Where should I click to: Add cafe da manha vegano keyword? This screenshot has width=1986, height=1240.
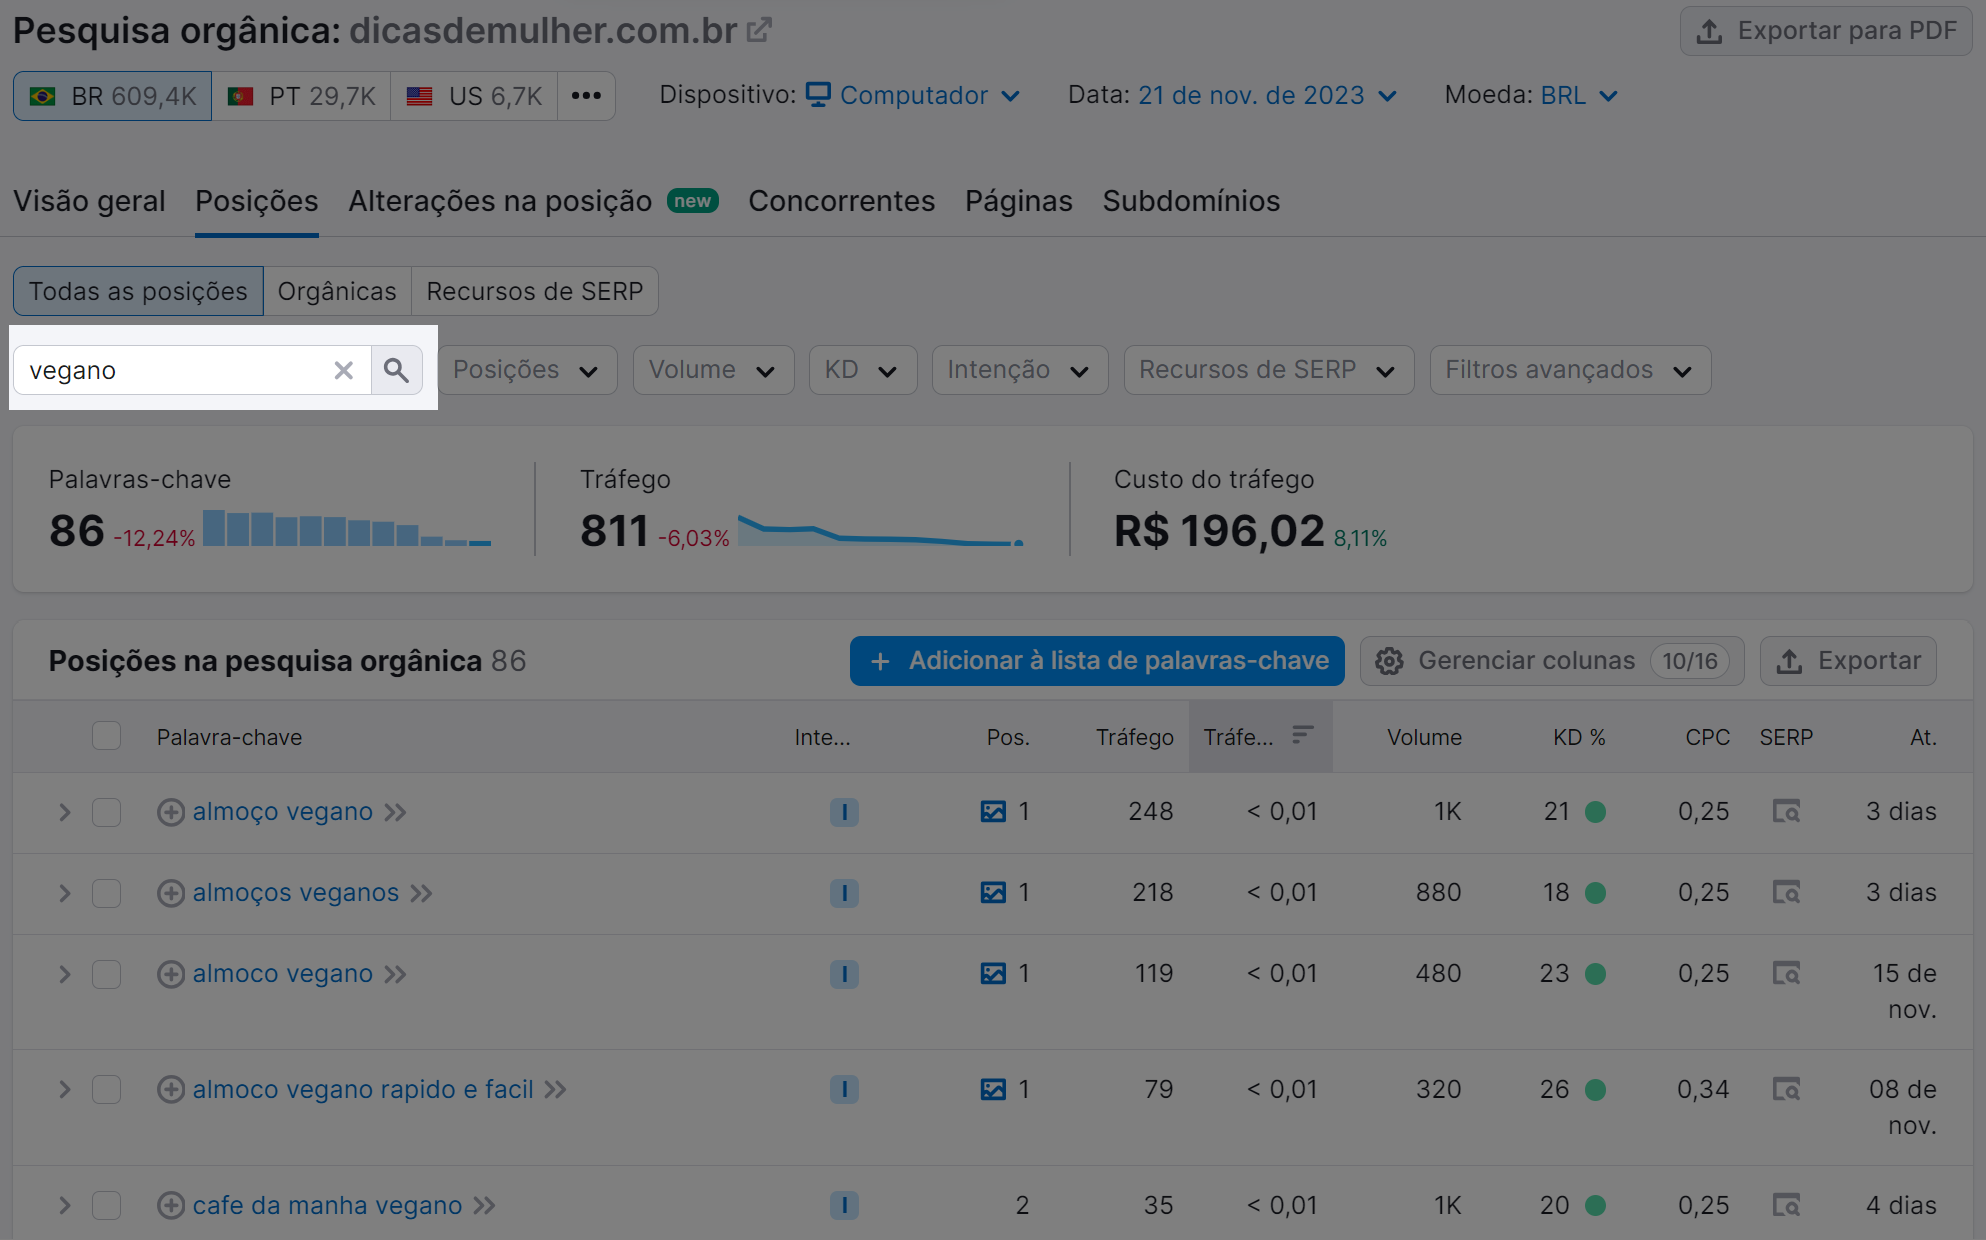[x=171, y=1206]
